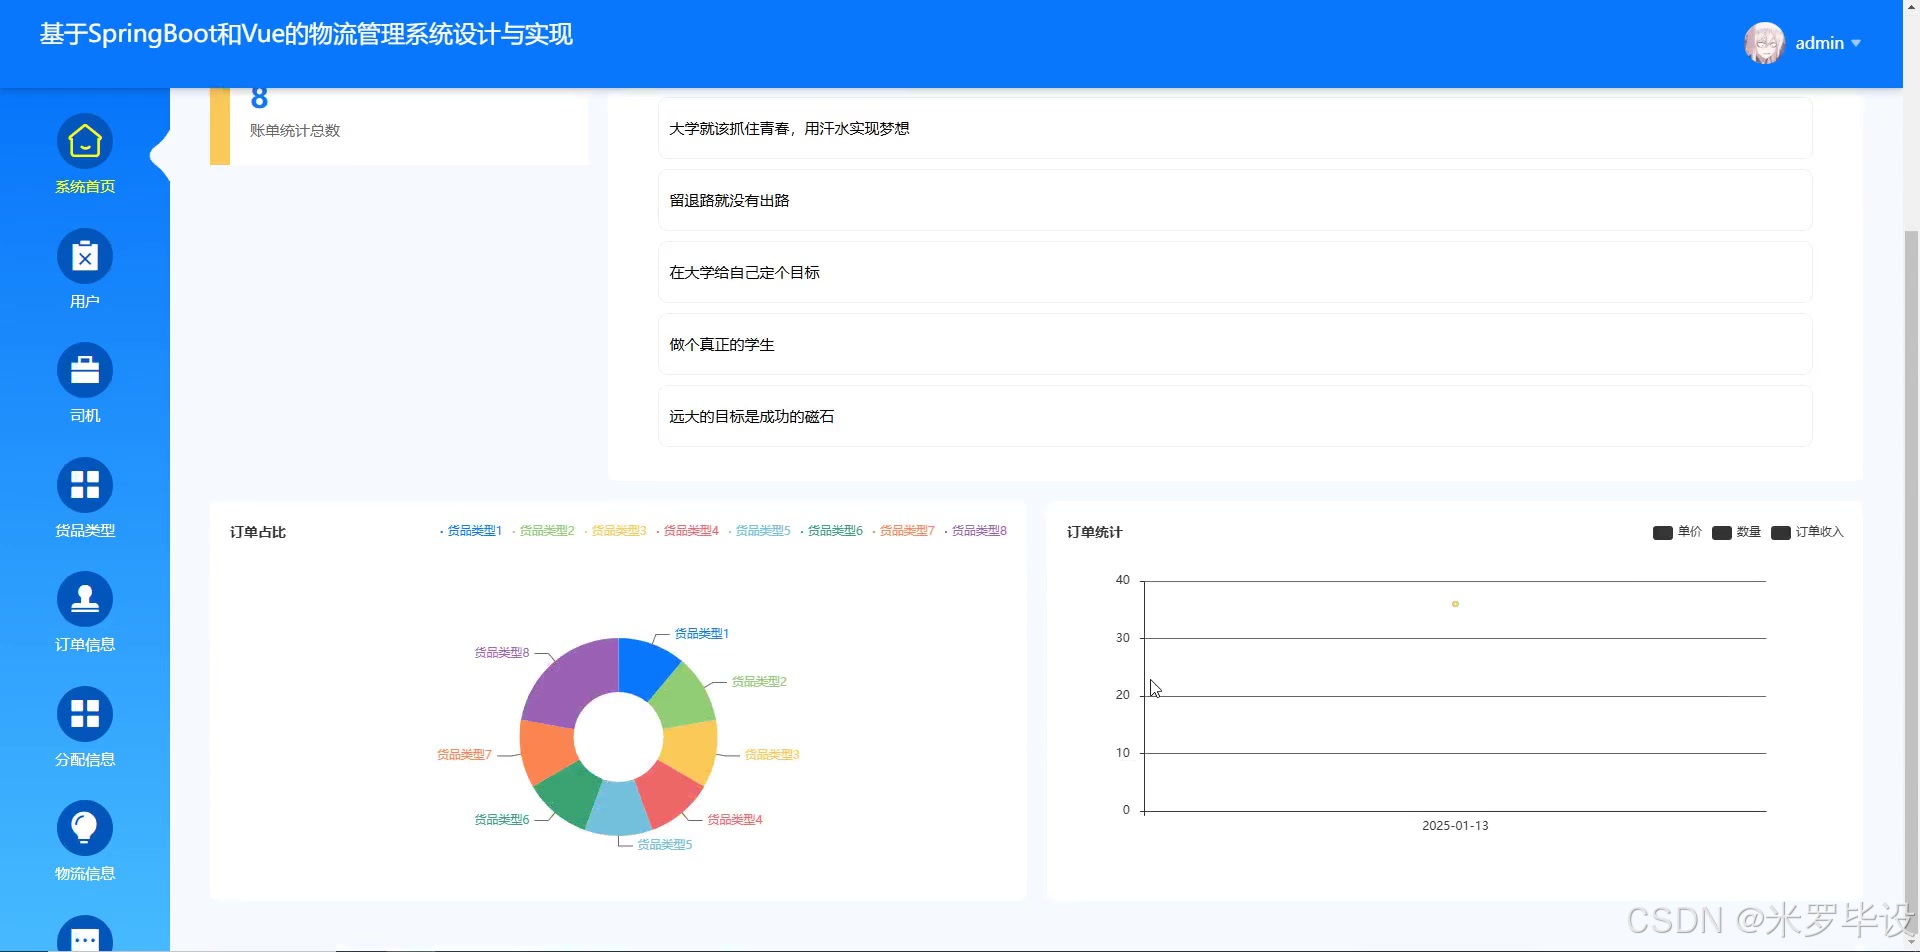Open the 司机 briefcase icon

[85, 370]
